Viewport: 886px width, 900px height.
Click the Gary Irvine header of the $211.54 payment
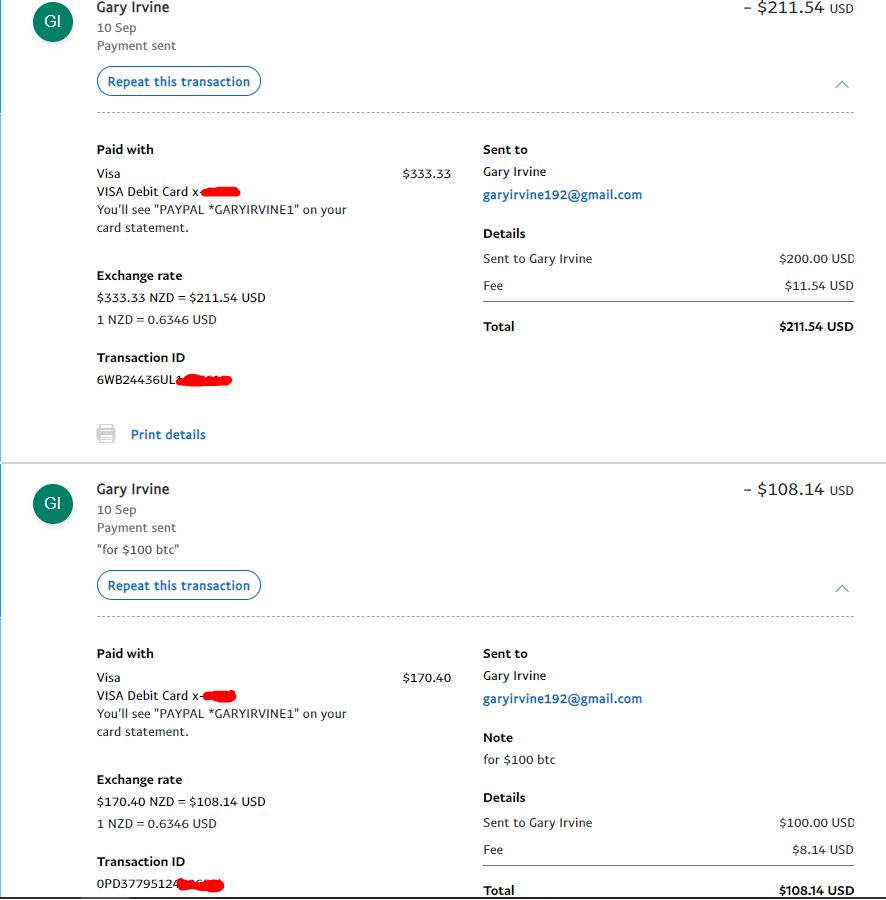coord(133,8)
